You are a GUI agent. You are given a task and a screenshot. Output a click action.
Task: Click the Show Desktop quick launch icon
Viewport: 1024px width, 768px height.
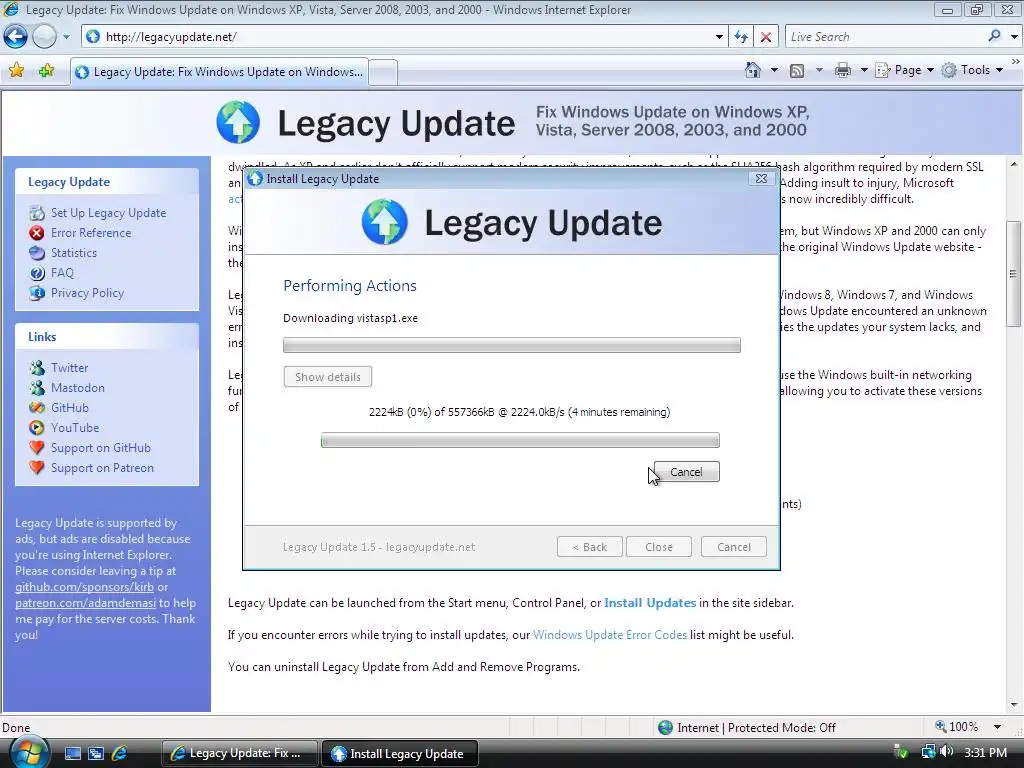pos(72,753)
